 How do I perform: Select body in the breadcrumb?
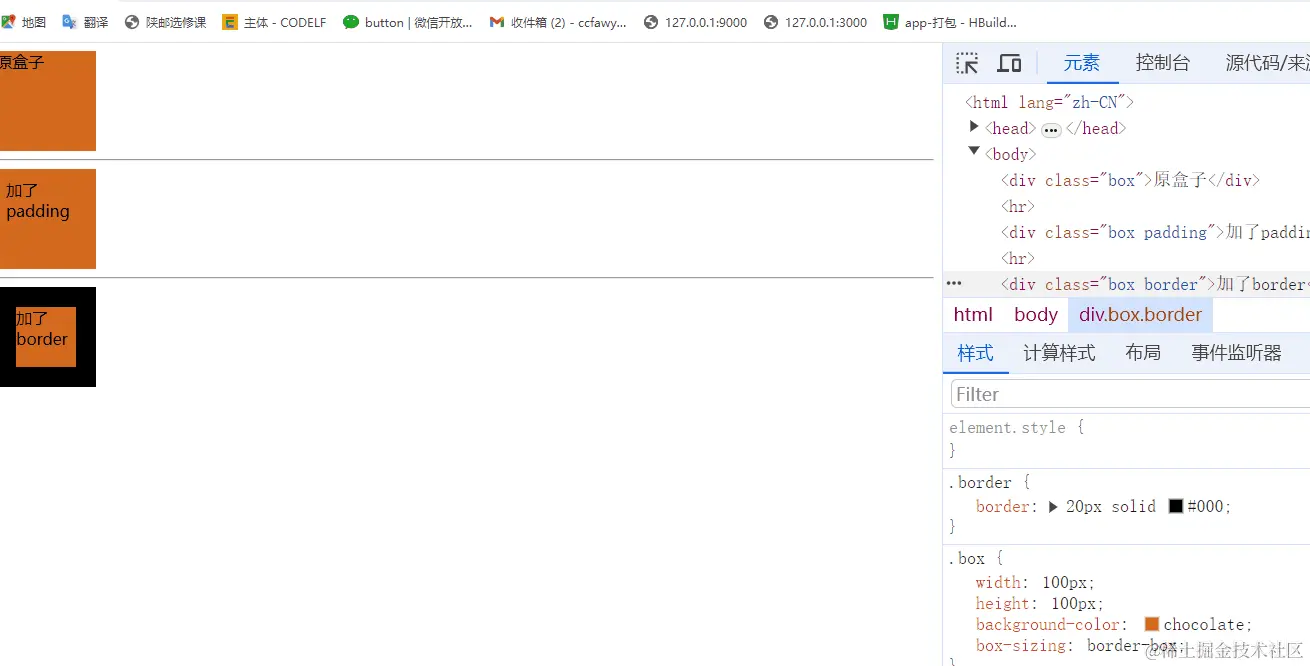tap(1035, 315)
